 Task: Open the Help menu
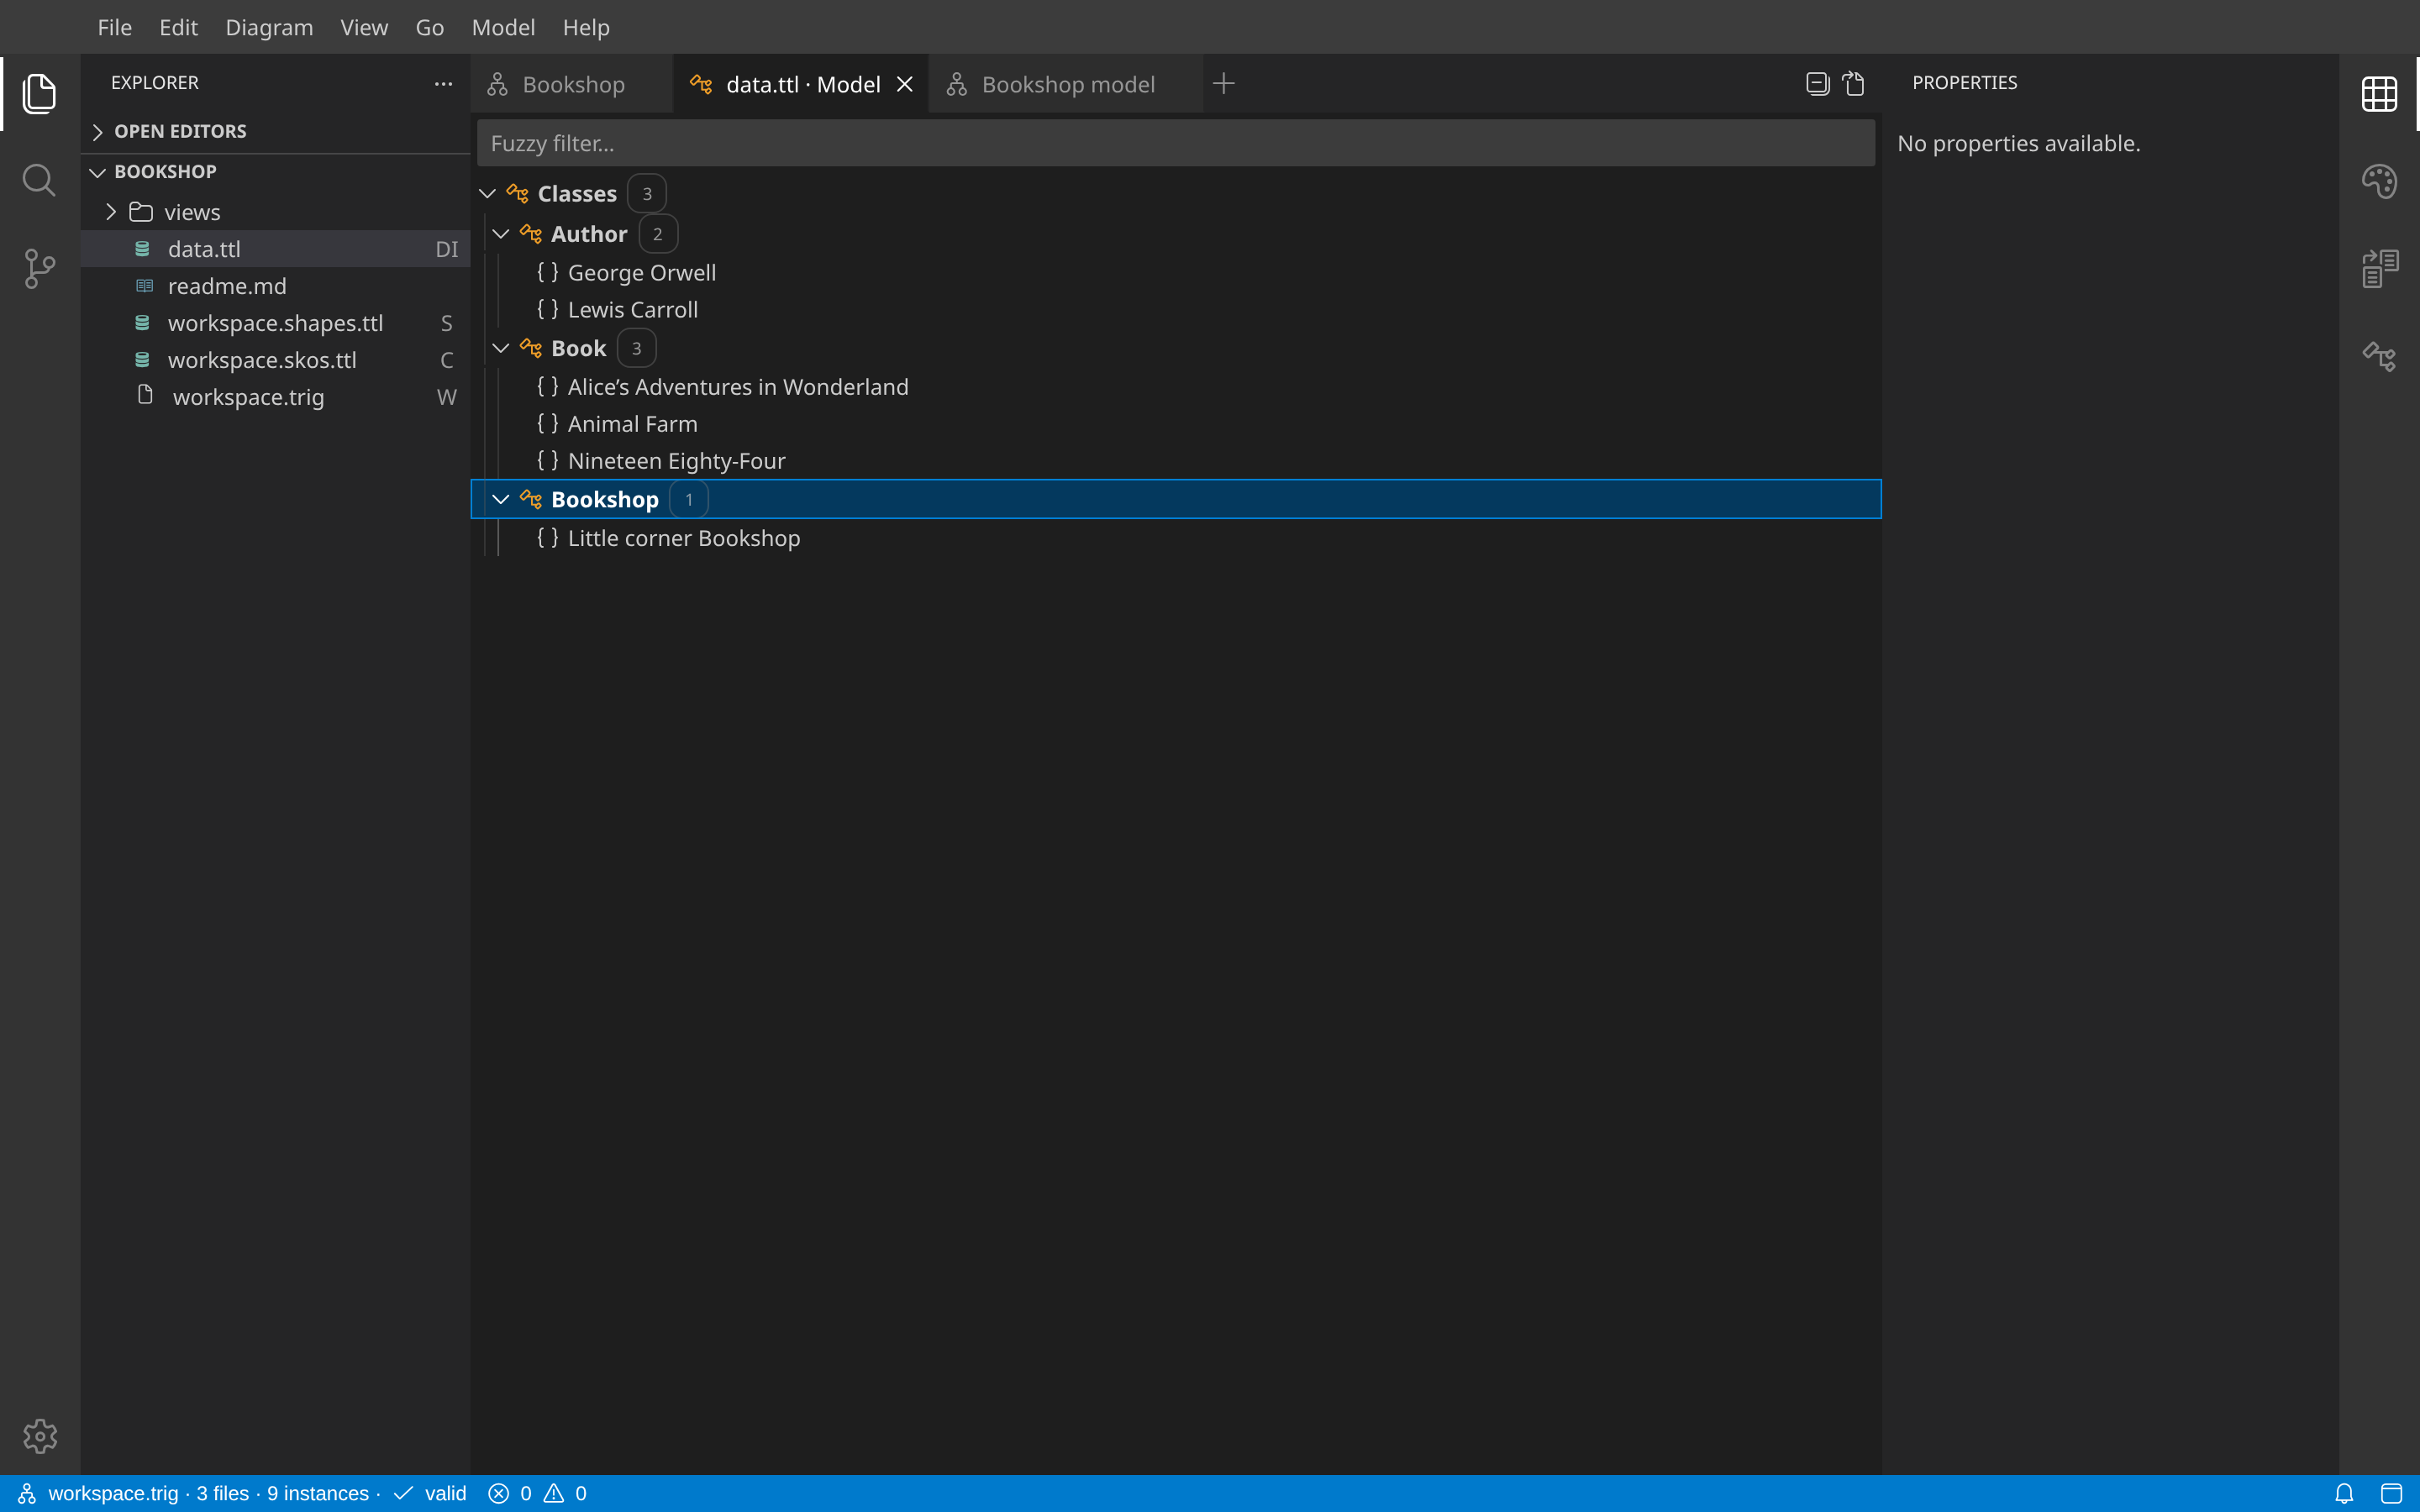point(586,27)
